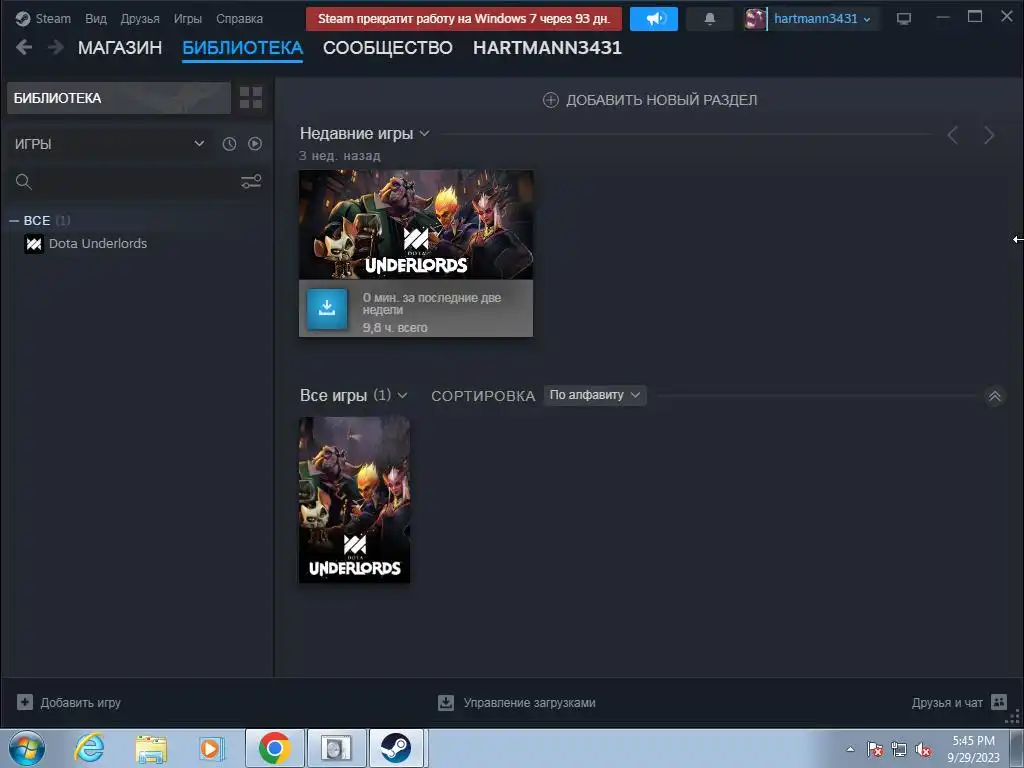Click the Windows 7 end-of-support warning banner
This screenshot has height=768, width=1024.
click(x=464, y=19)
